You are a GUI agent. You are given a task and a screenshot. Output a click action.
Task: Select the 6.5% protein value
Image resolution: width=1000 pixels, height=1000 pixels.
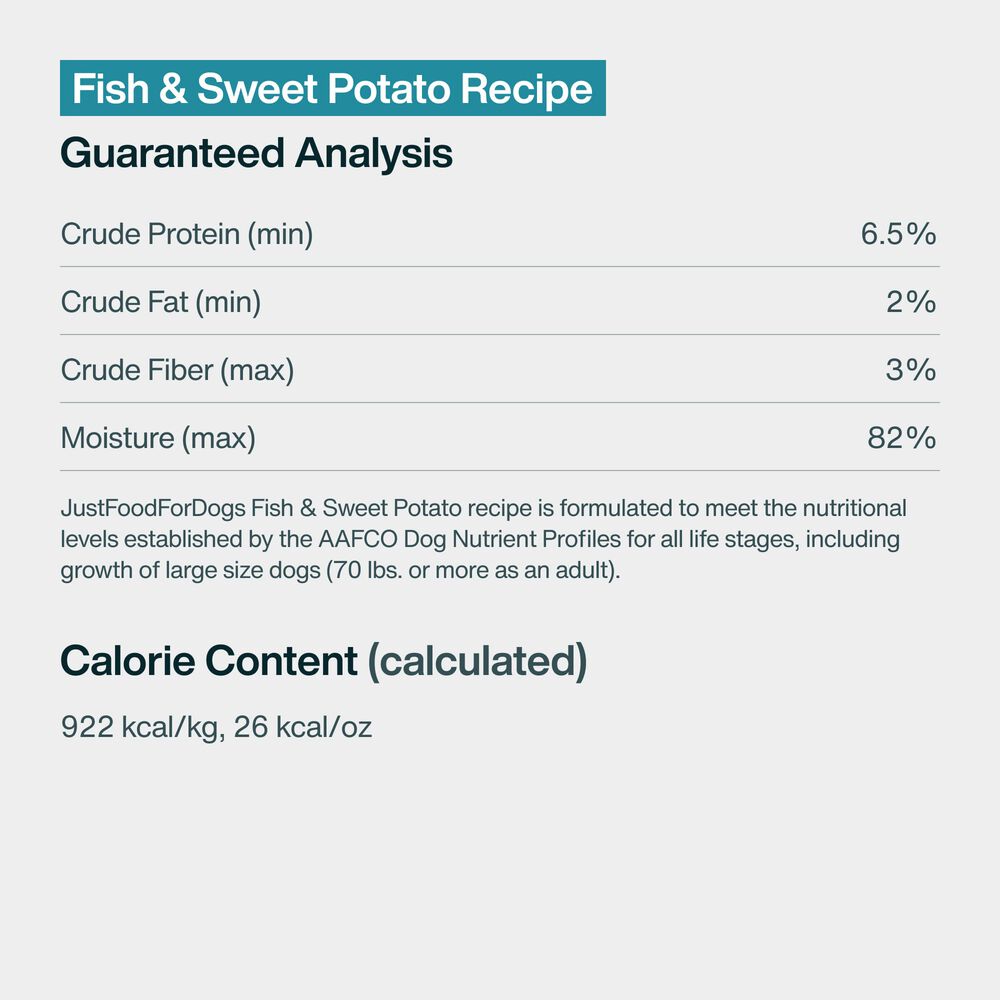(898, 234)
